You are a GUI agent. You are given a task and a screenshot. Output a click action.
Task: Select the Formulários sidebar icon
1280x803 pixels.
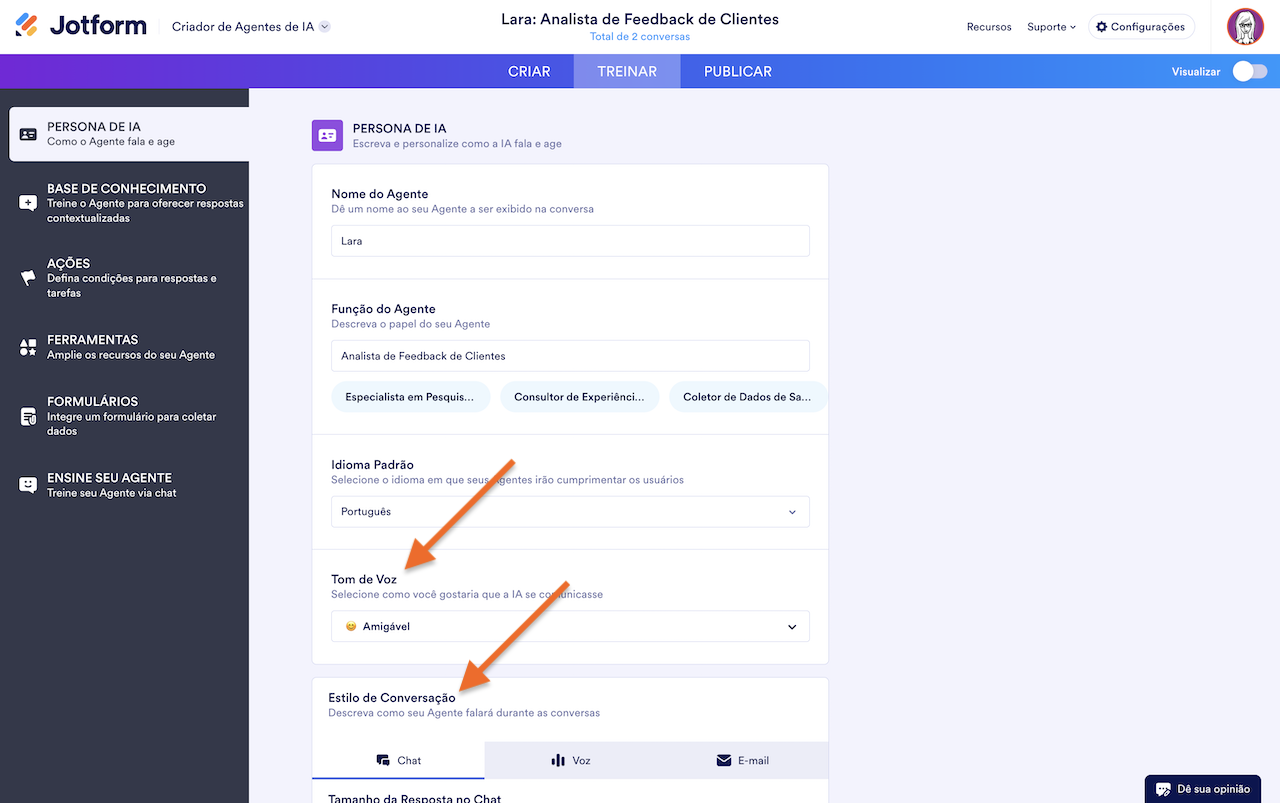28,416
